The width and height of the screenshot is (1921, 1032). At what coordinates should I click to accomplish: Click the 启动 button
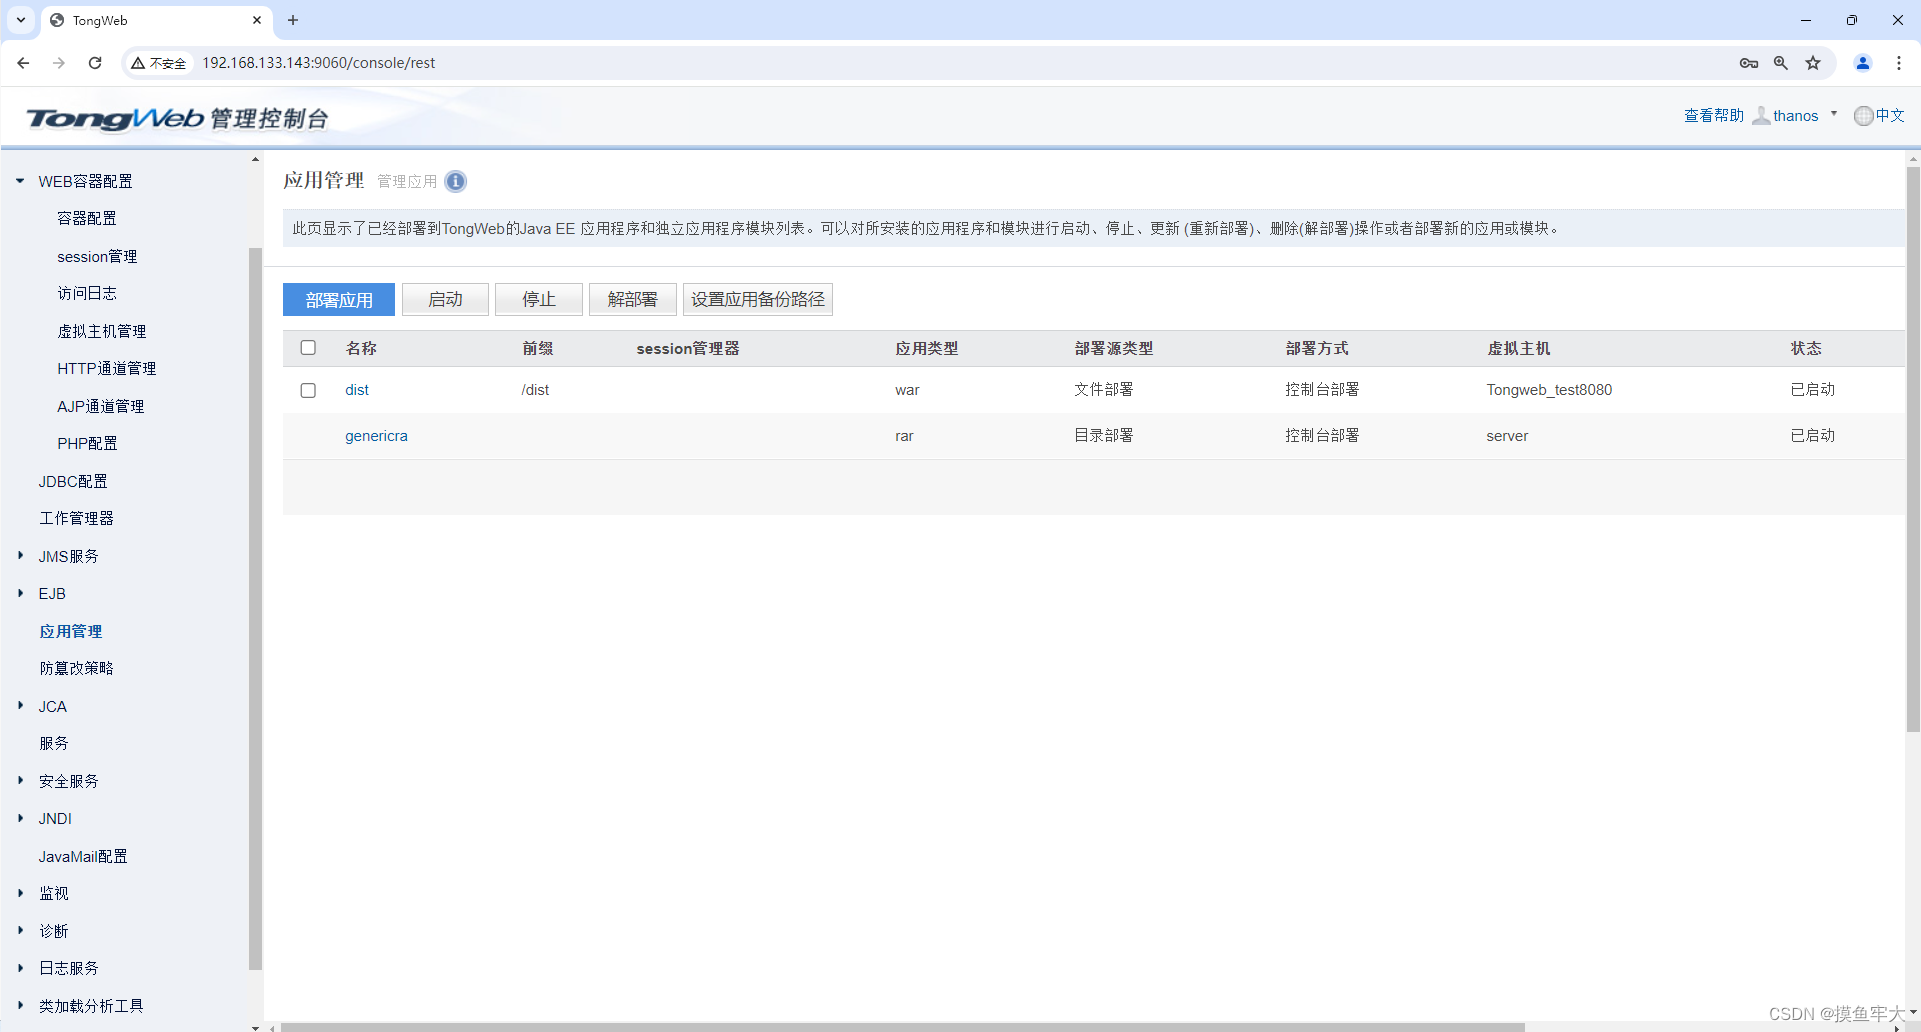coord(445,299)
